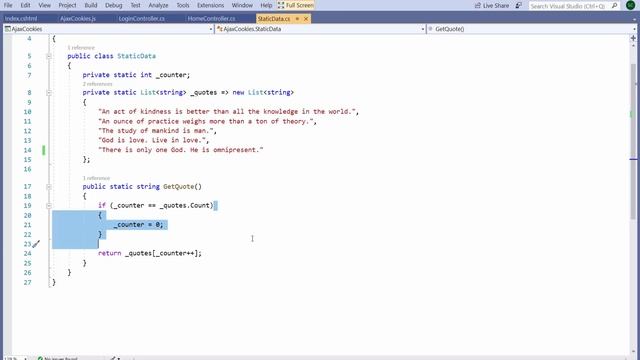Open the '1 reference' CodeLens above StaticData class
This screenshot has height=360, width=640.
81,48
